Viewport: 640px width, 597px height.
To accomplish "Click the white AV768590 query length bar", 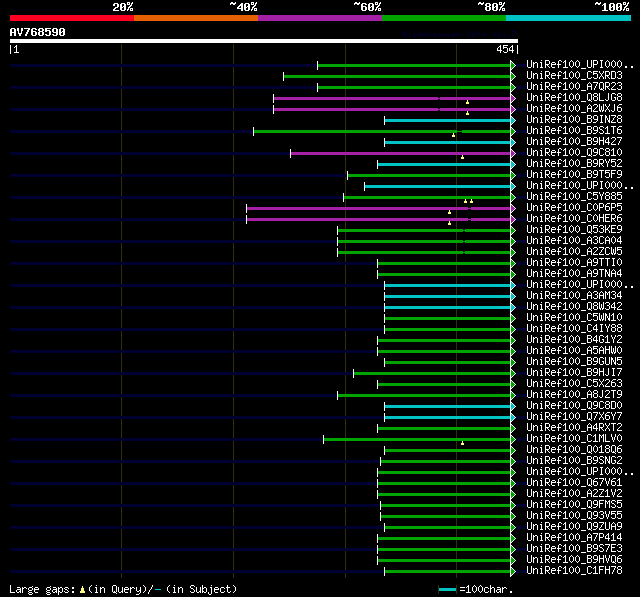I will 264,41.
